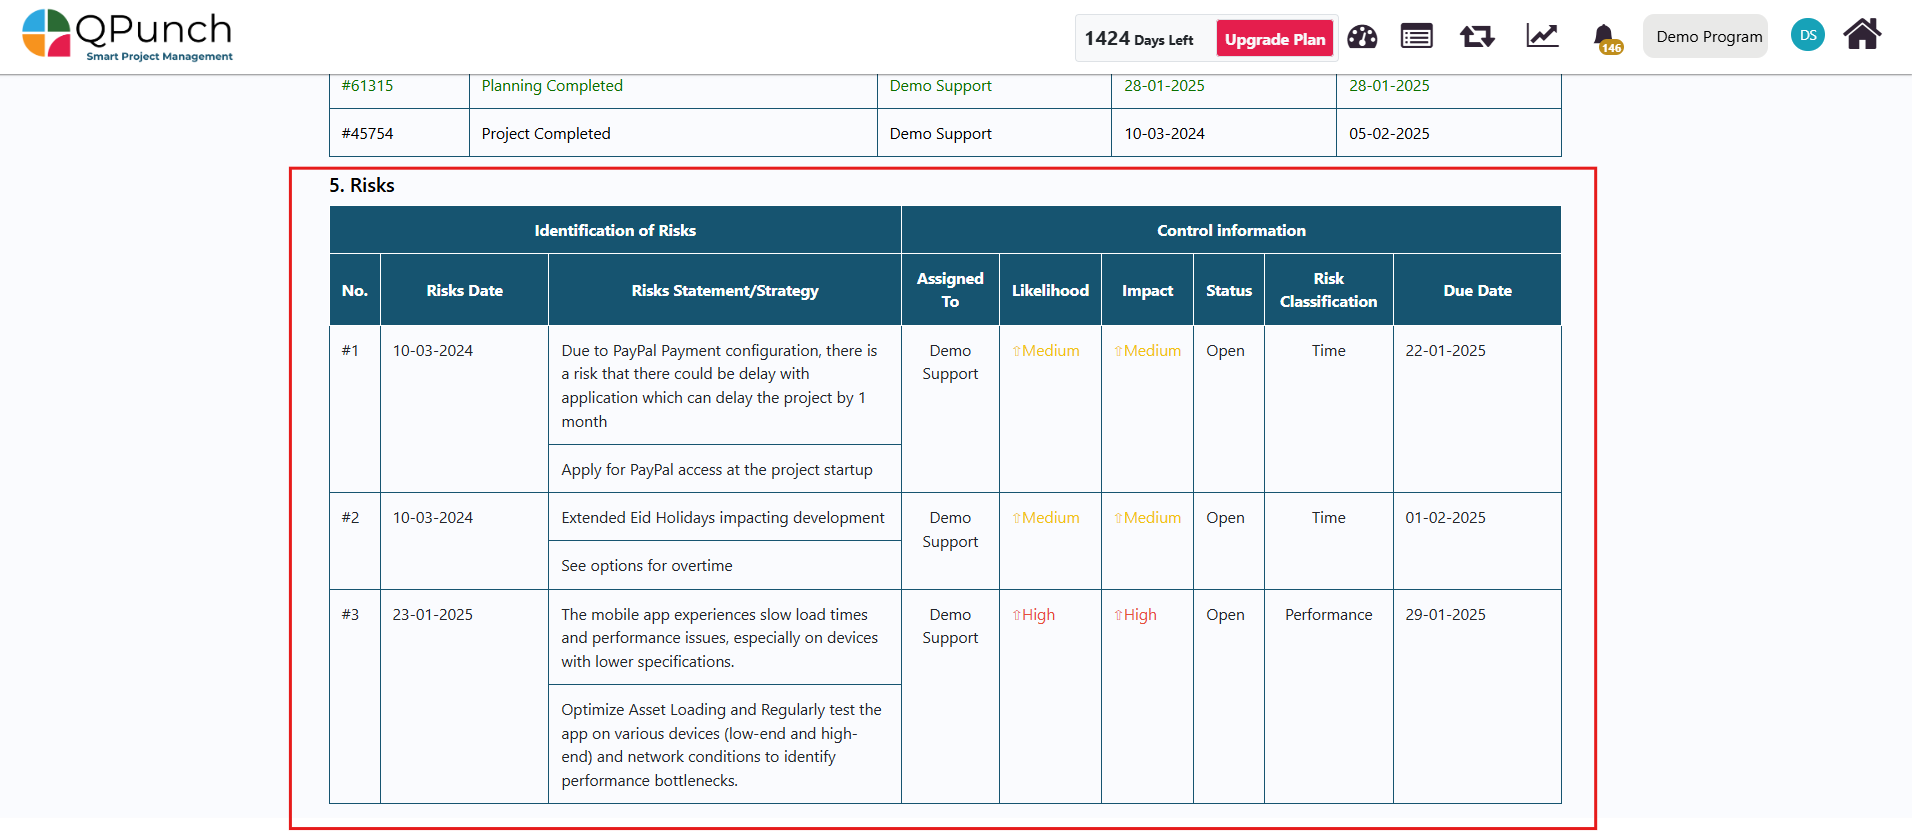Click Medium impact for risk #2
1912x831 pixels.
point(1148,518)
